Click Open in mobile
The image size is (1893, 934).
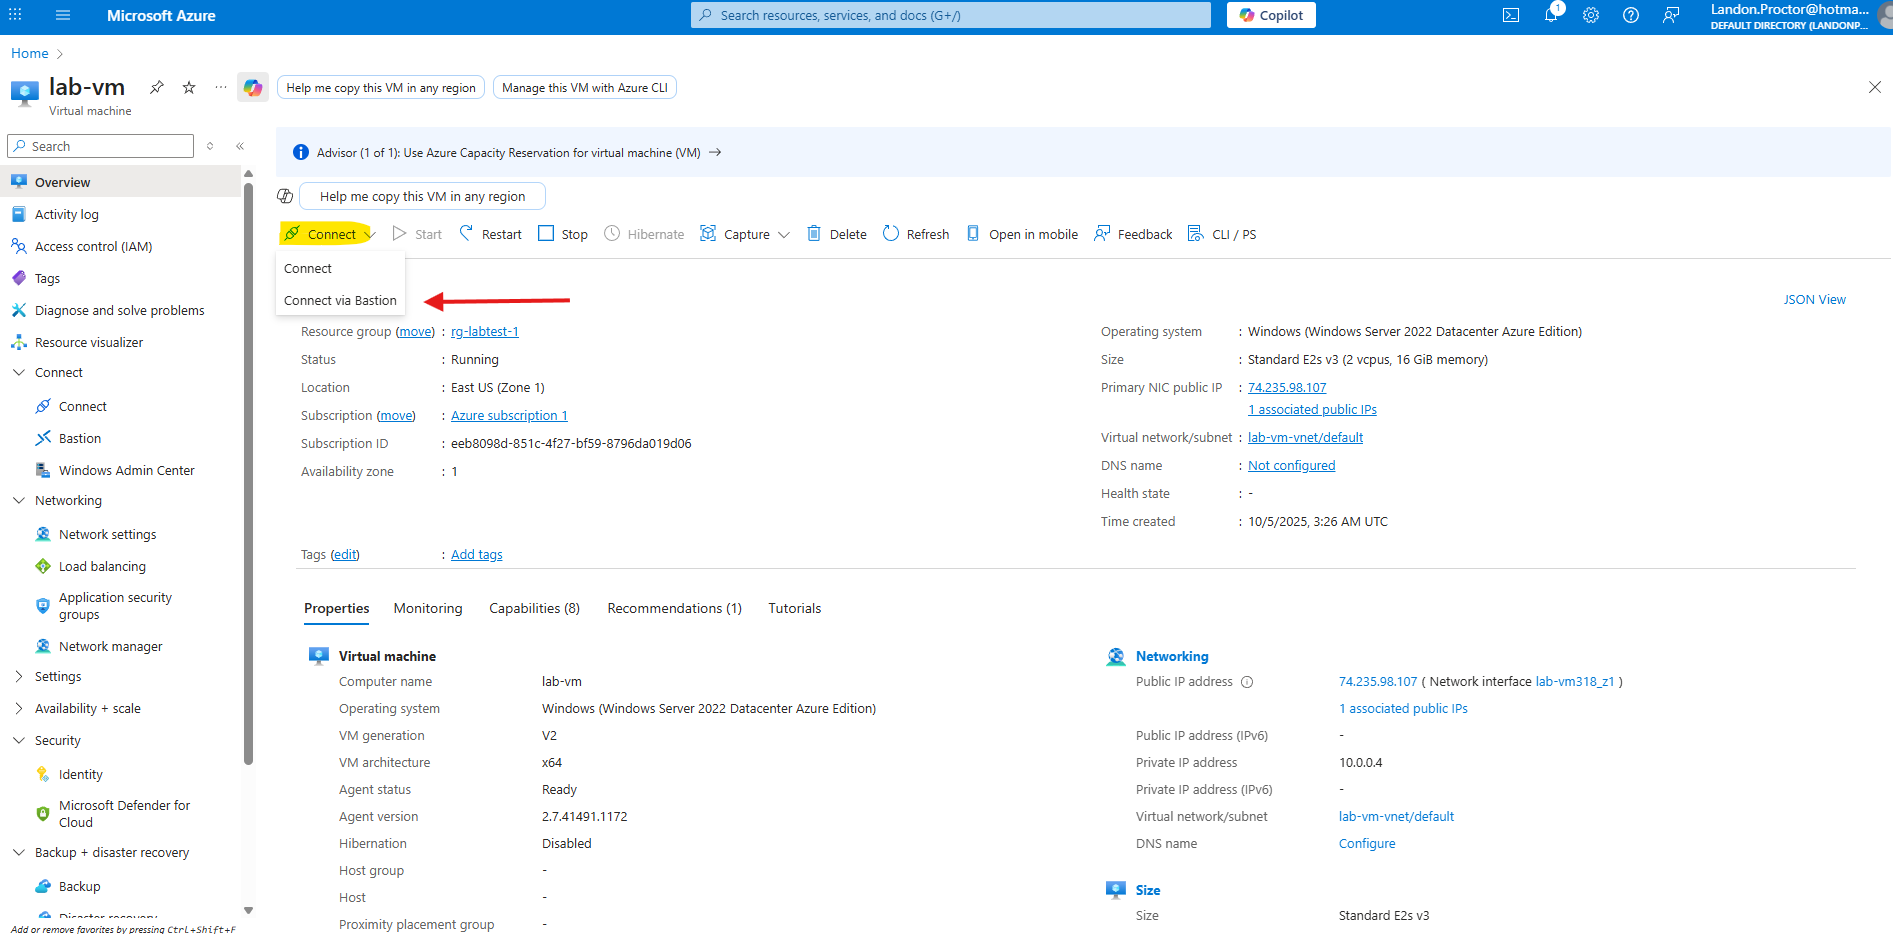[1022, 234]
